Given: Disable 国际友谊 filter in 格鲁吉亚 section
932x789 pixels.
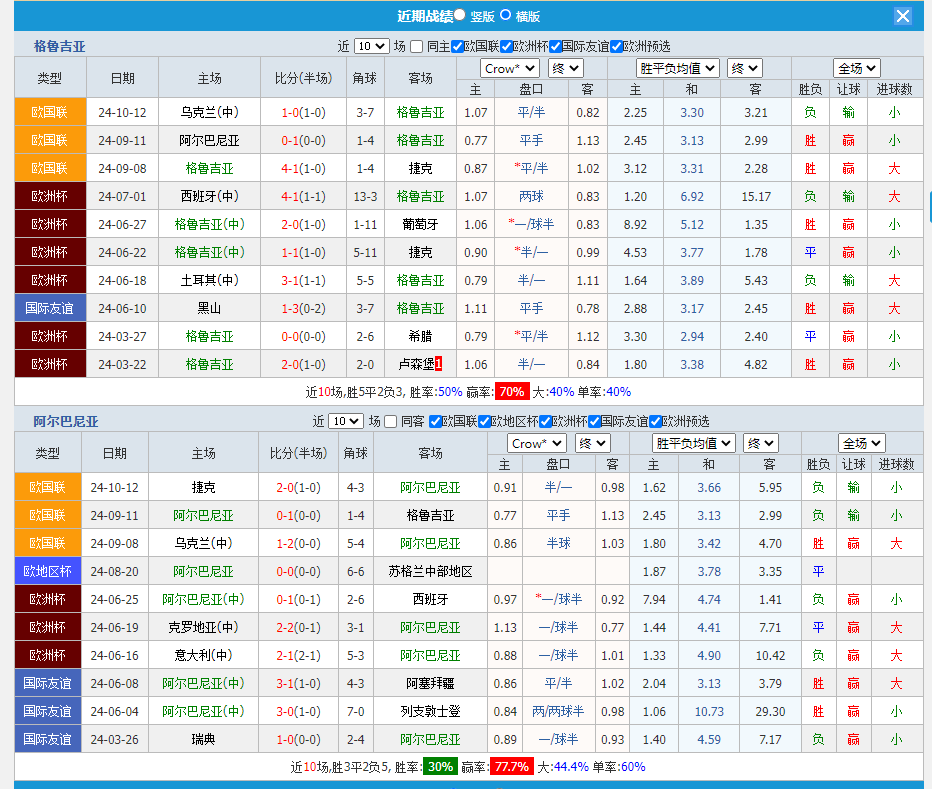Looking at the screenshot, I should click(555, 46).
